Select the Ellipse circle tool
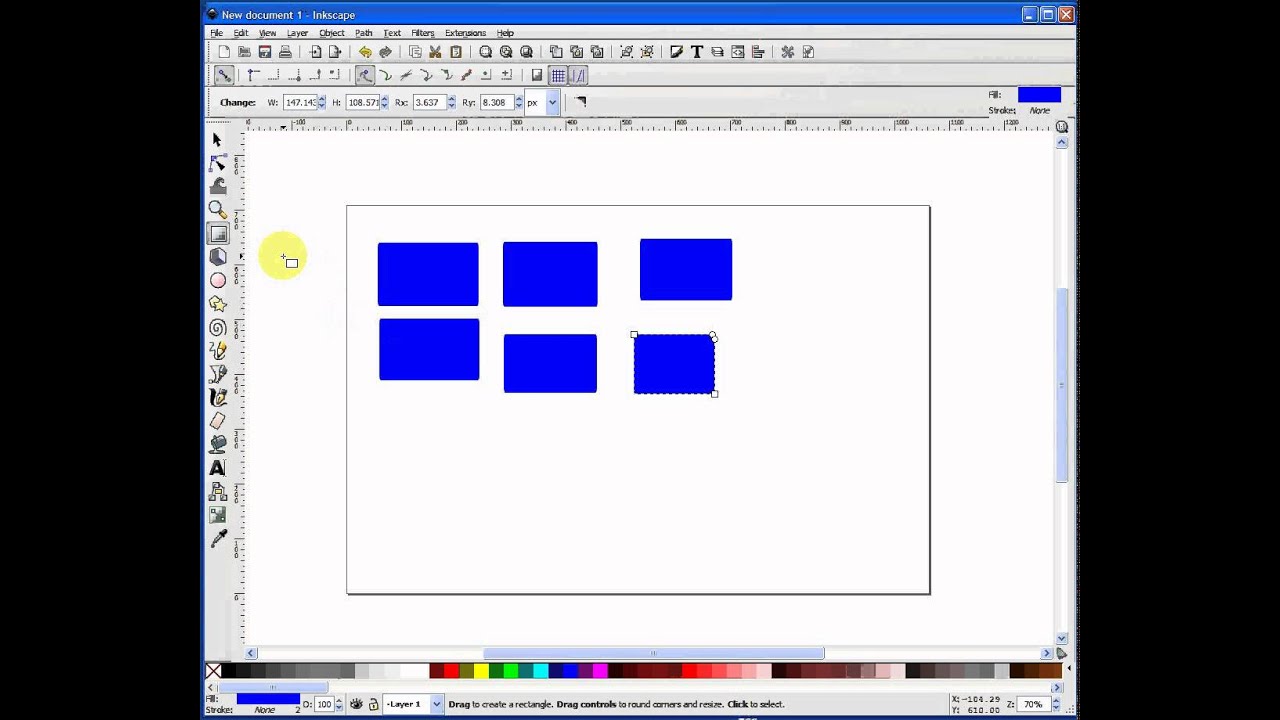The width and height of the screenshot is (1280, 720). pyautogui.click(x=217, y=281)
